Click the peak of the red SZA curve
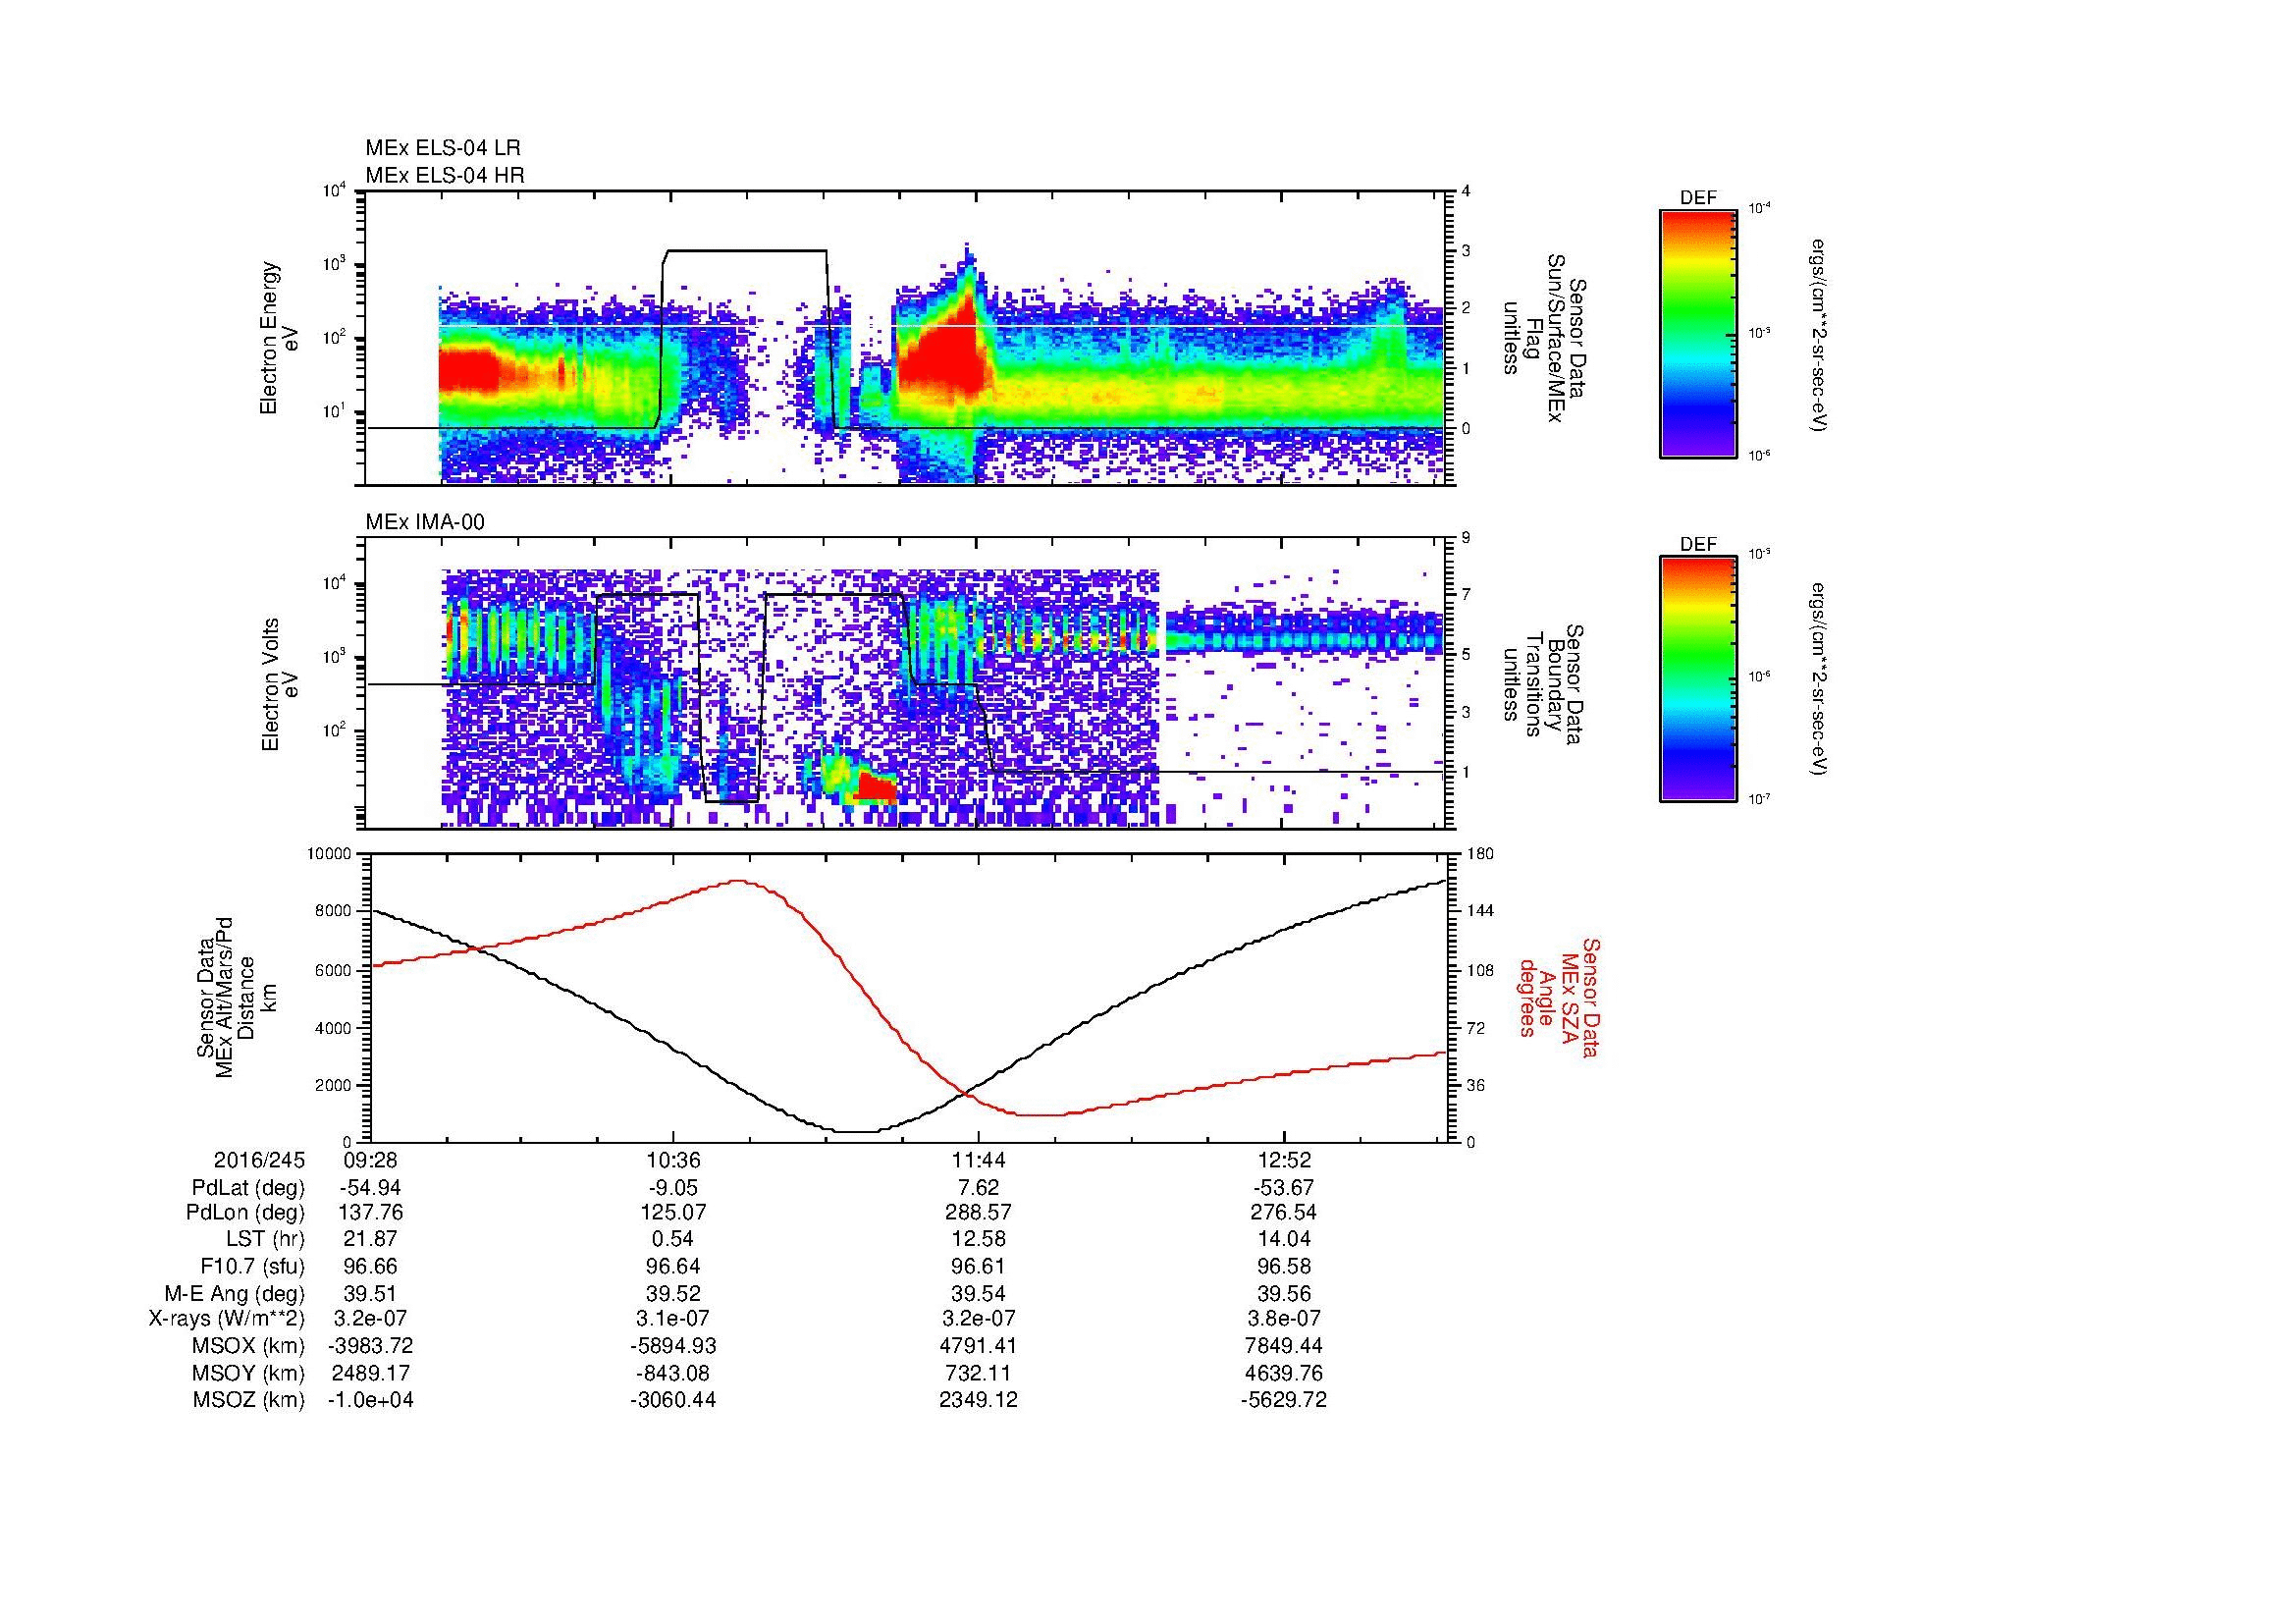 [x=738, y=881]
